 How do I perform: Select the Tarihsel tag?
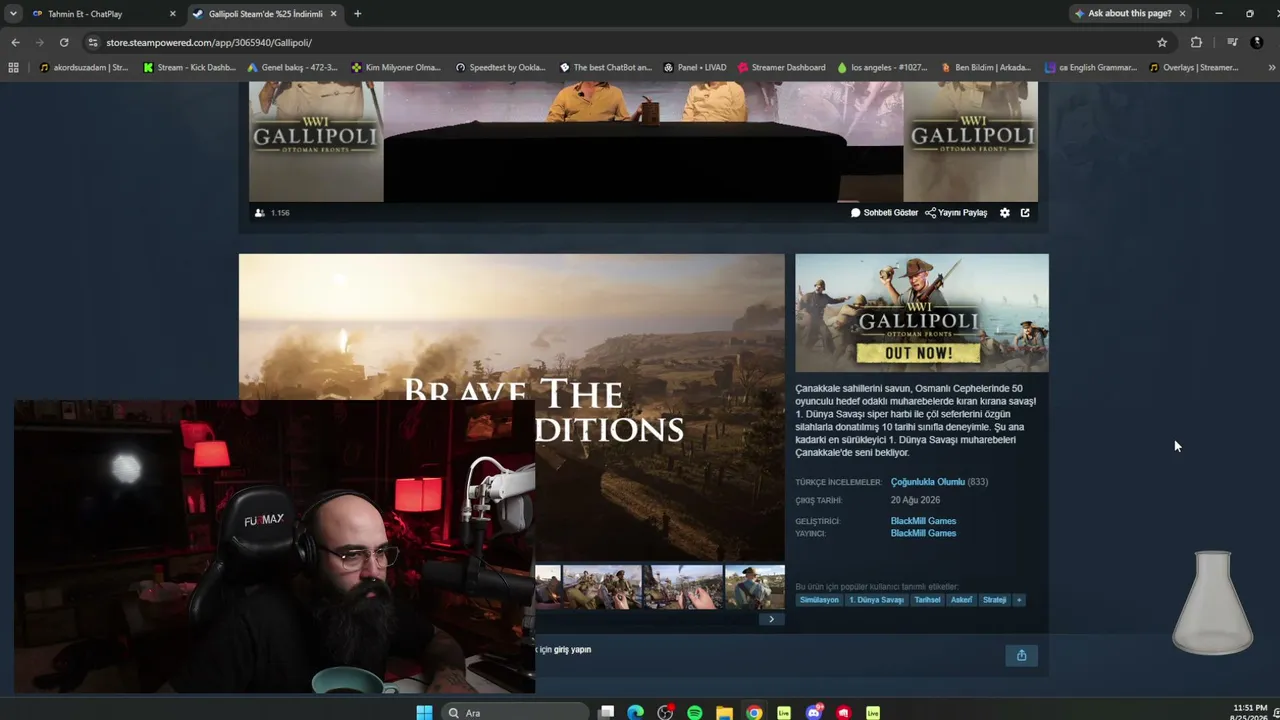[927, 600]
